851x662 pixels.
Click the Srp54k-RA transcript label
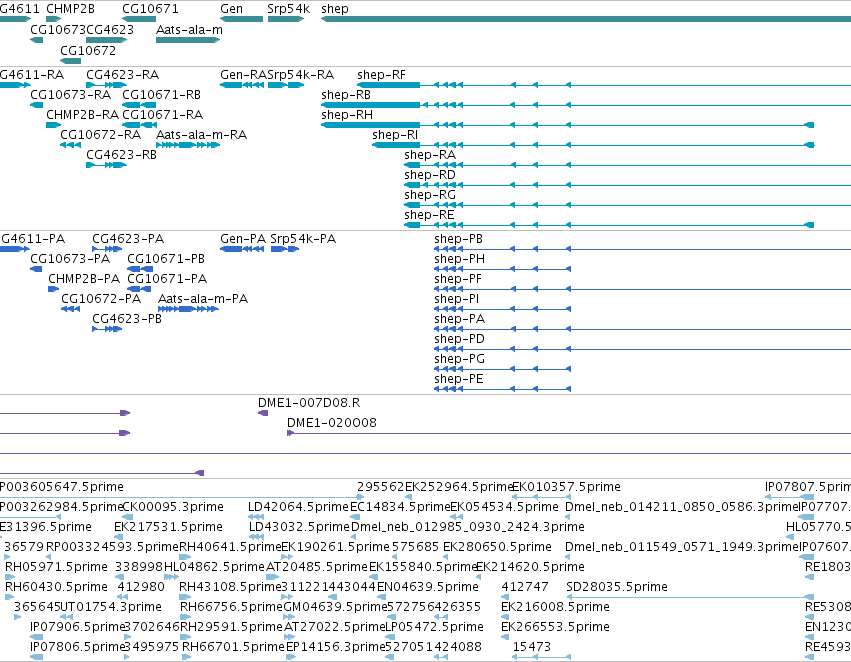point(301,75)
